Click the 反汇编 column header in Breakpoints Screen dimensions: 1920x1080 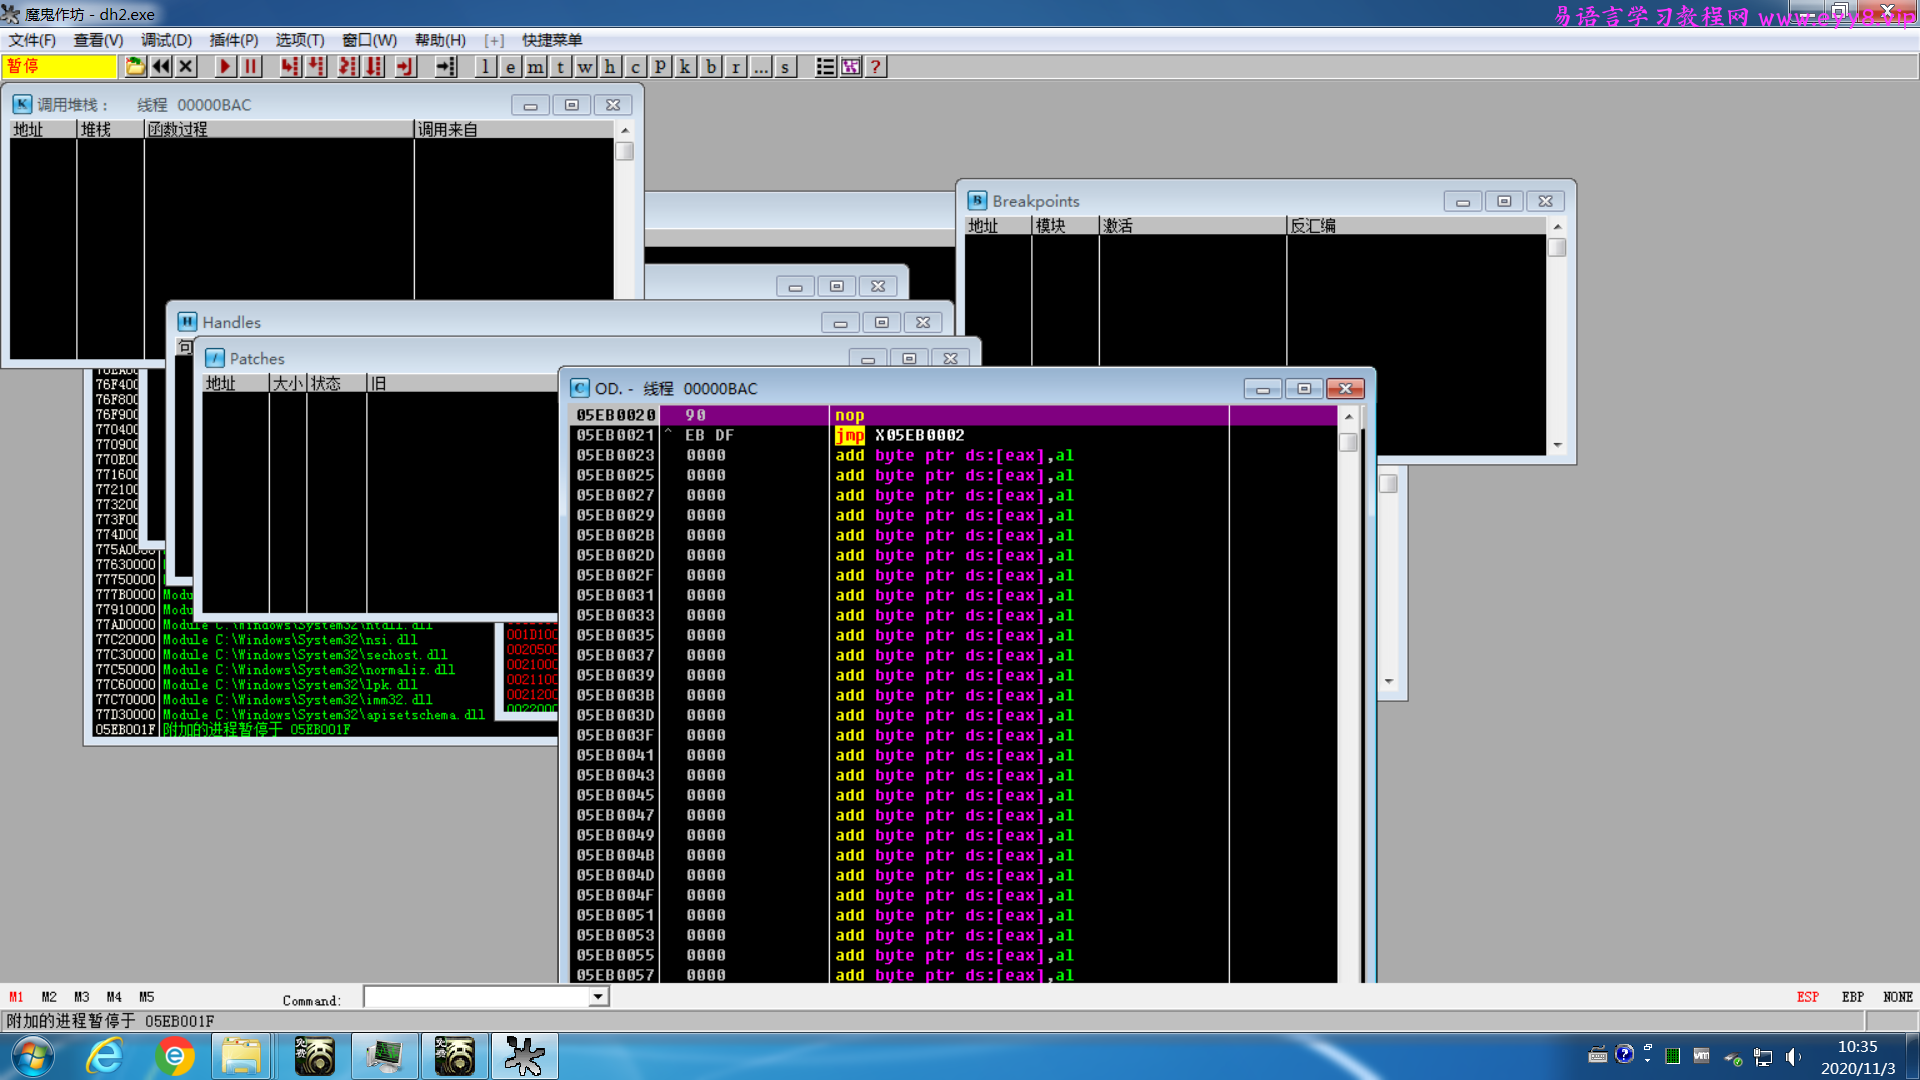coord(1416,226)
